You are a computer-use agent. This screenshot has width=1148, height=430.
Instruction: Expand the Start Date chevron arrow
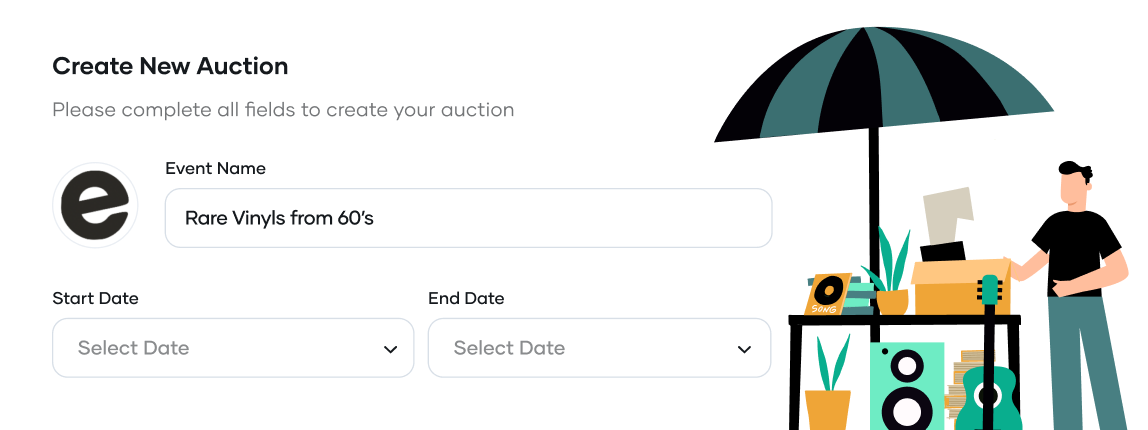click(390, 349)
